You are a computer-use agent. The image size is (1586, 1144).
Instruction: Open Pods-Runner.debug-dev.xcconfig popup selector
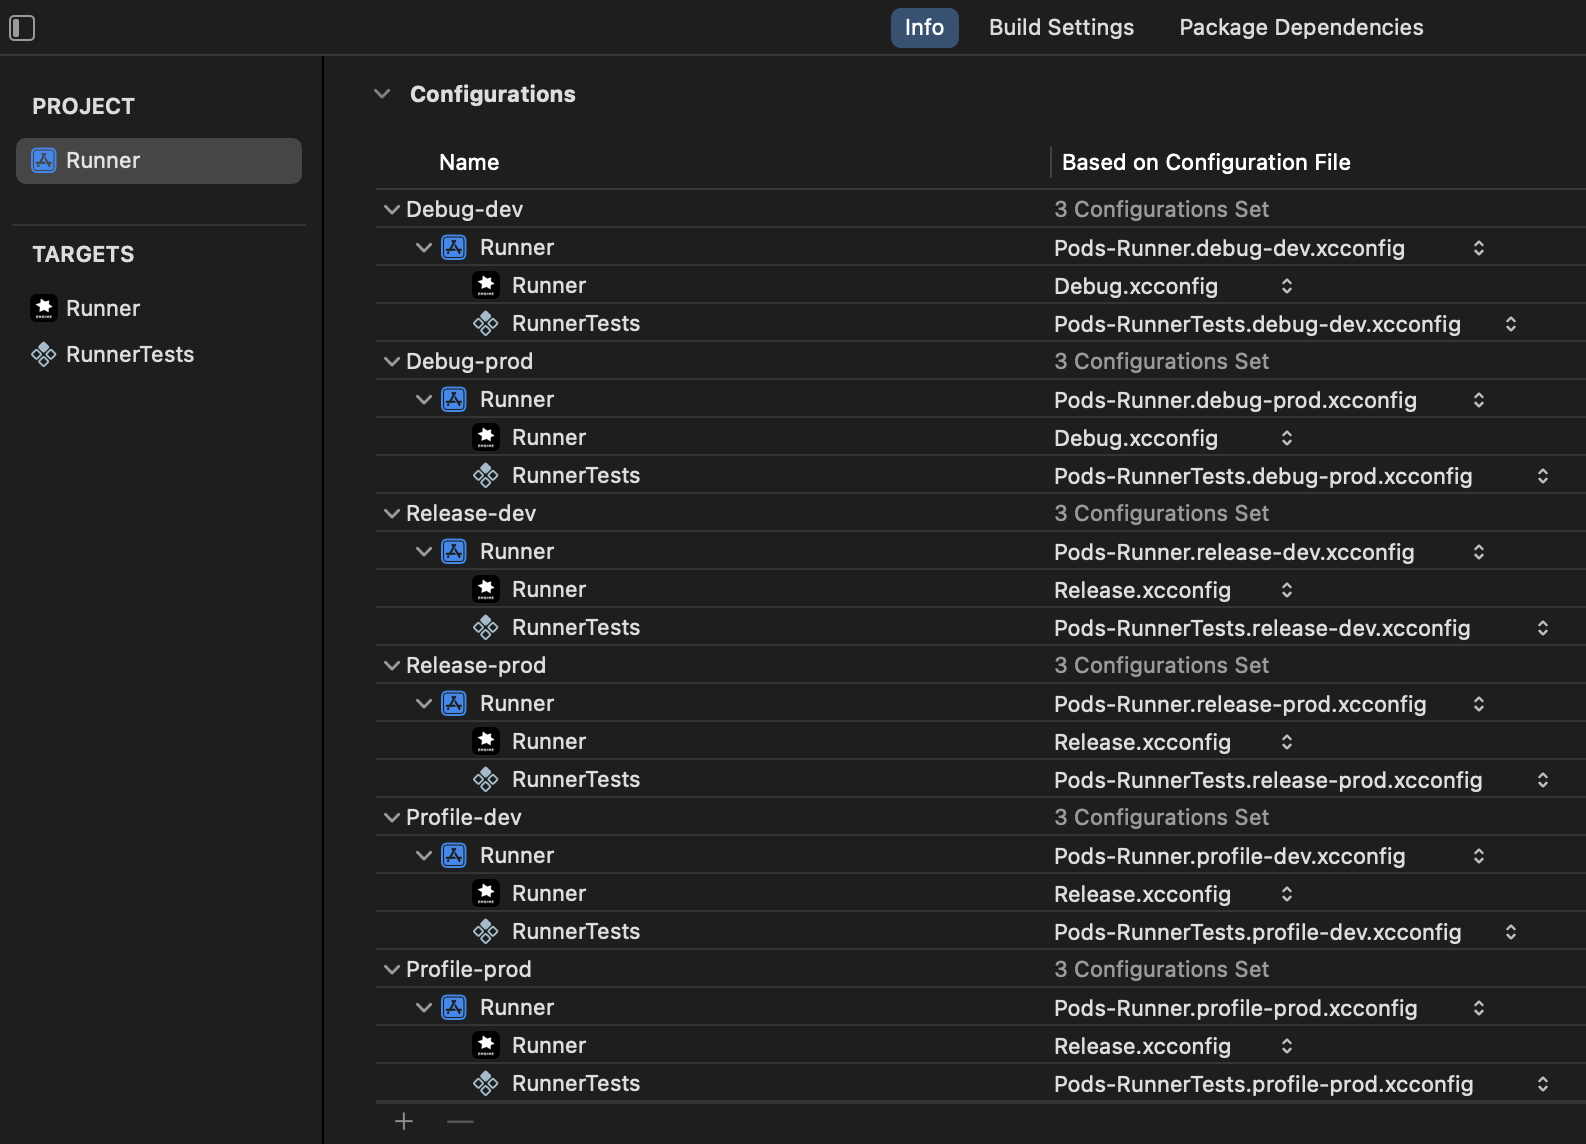(x=1478, y=248)
